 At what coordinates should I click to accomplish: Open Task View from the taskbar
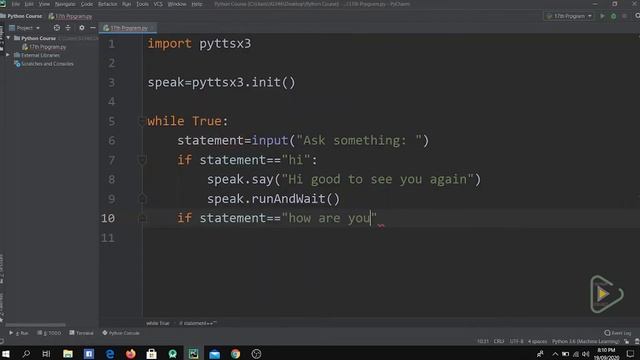pos(46,353)
